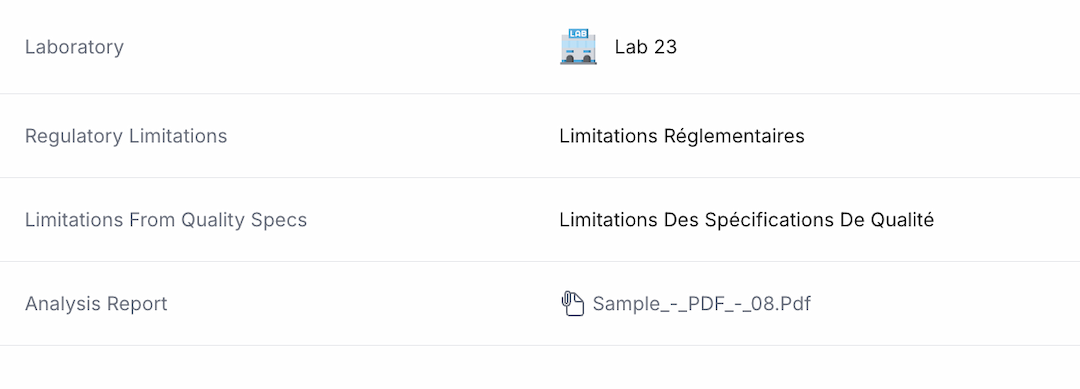
Task: Click the paperclip attachment icon
Action: point(572,304)
